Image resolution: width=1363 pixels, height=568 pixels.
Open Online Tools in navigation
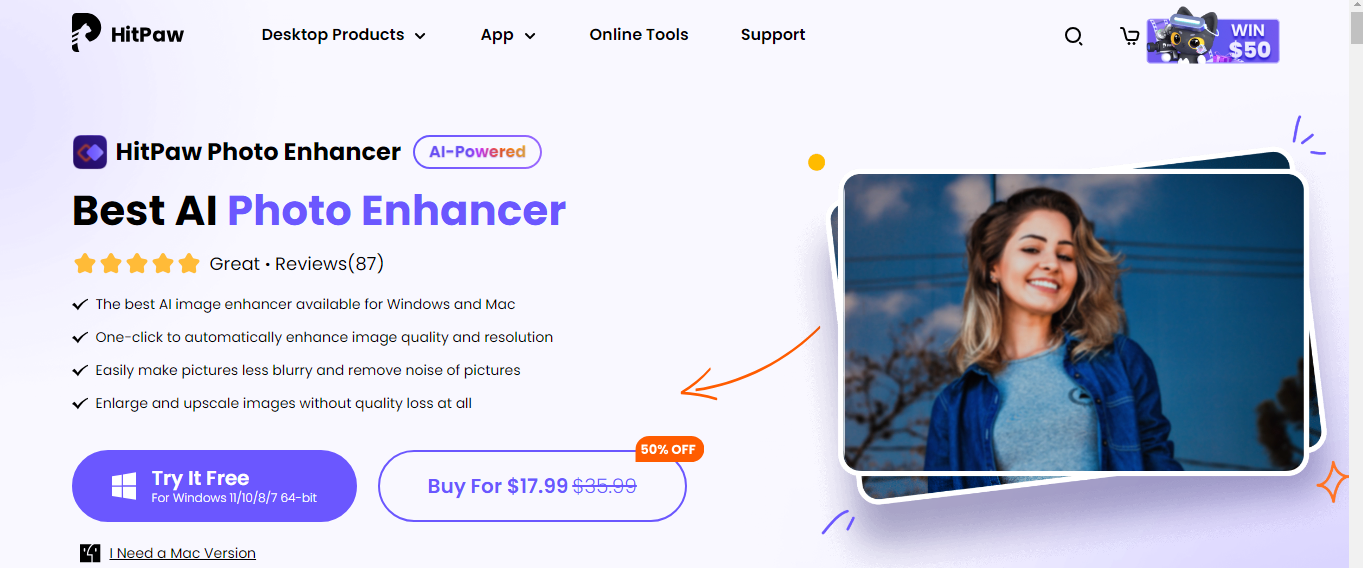639,35
